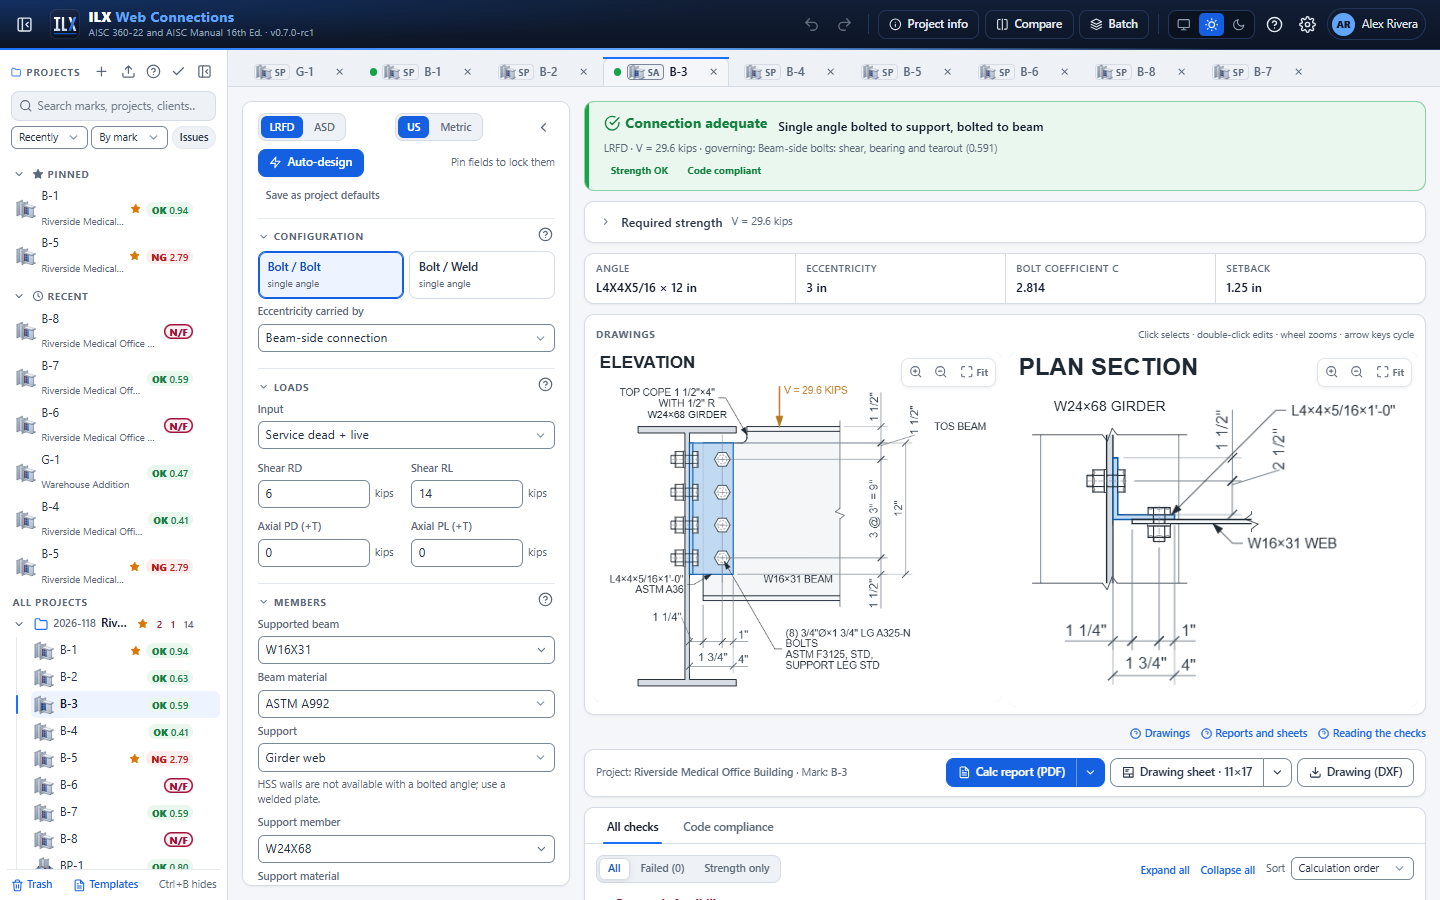1440x900 pixels.
Task: Open the settings gear icon
Action: point(1307,24)
